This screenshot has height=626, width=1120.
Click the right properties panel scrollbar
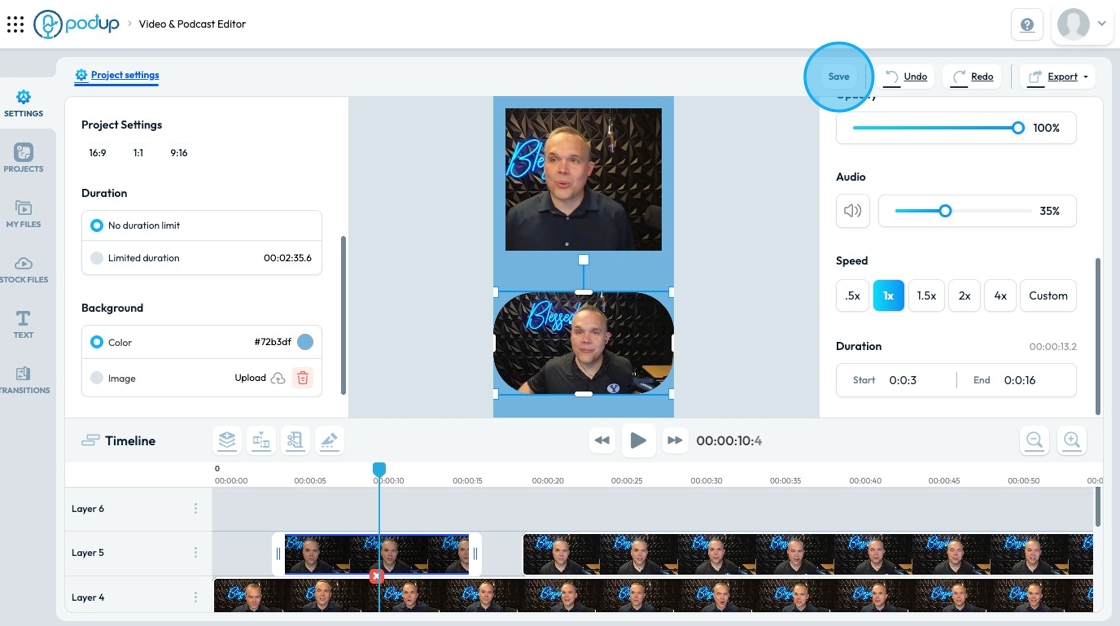1098,336
